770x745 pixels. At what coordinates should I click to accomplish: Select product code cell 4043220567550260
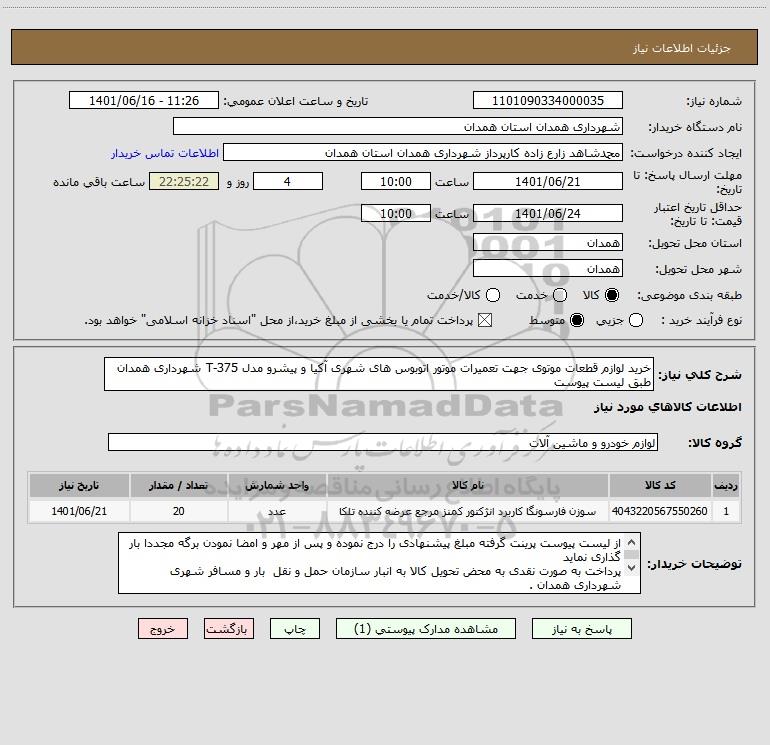660,511
